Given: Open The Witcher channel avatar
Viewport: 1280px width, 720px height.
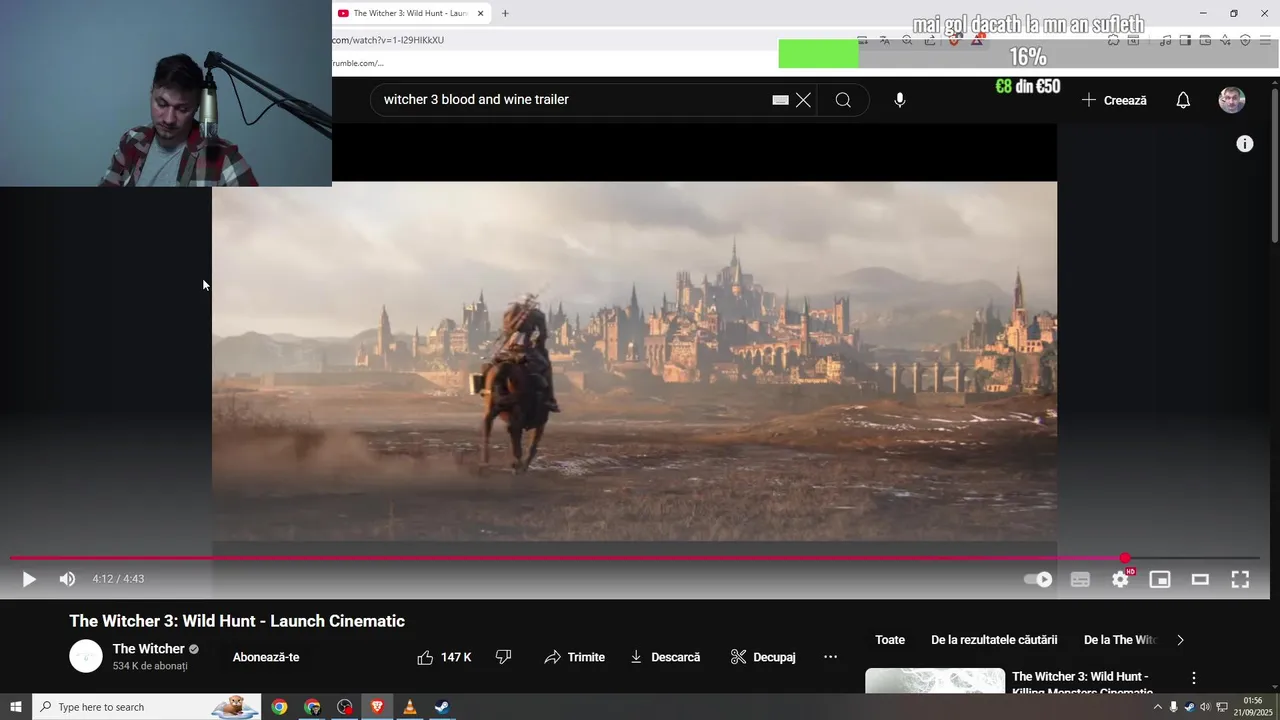Looking at the screenshot, I should click(x=86, y=656).
